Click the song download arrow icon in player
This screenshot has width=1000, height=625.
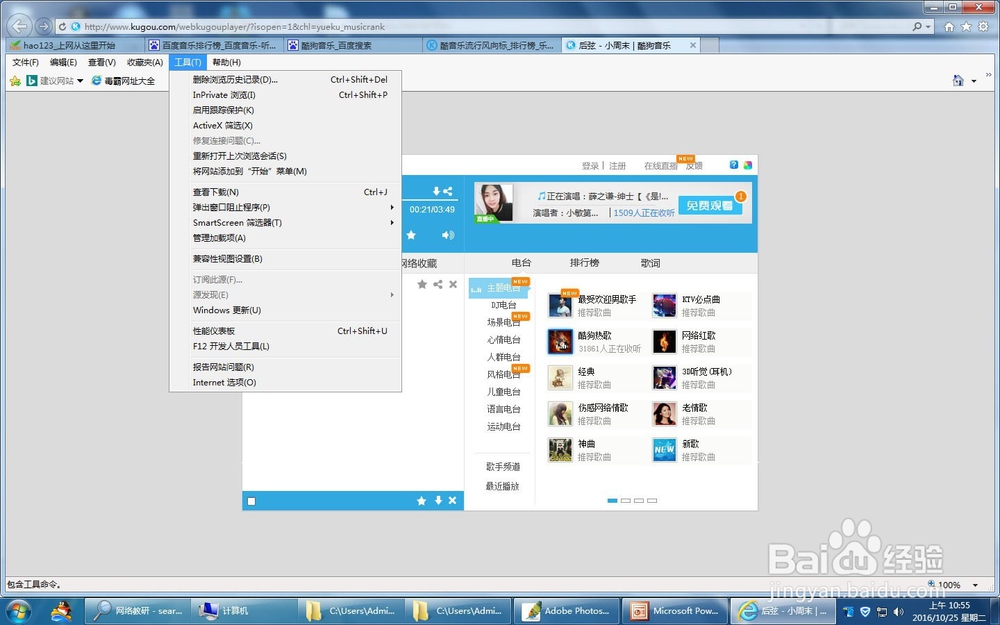click(436, 191)
